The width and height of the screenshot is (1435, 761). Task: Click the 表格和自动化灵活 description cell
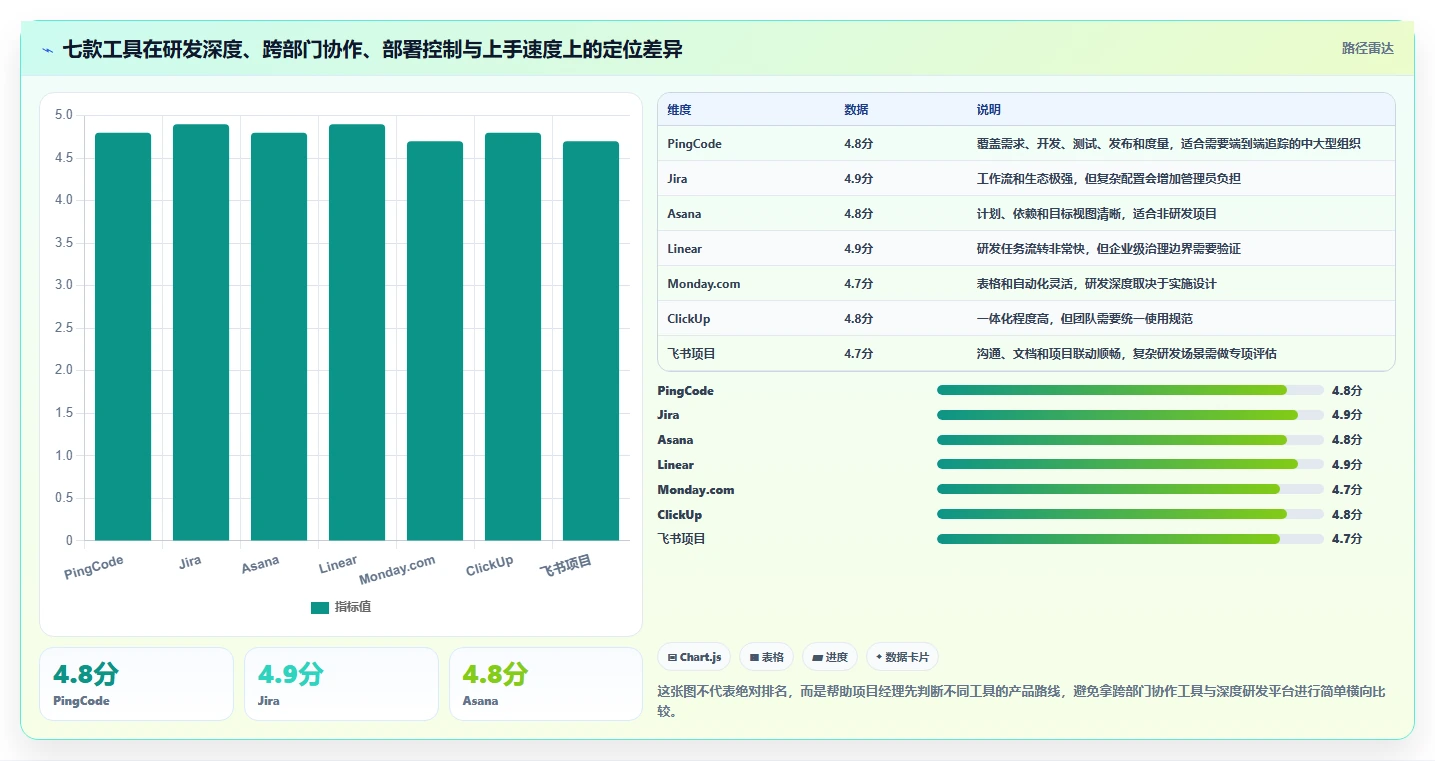tap(1096, 284)
